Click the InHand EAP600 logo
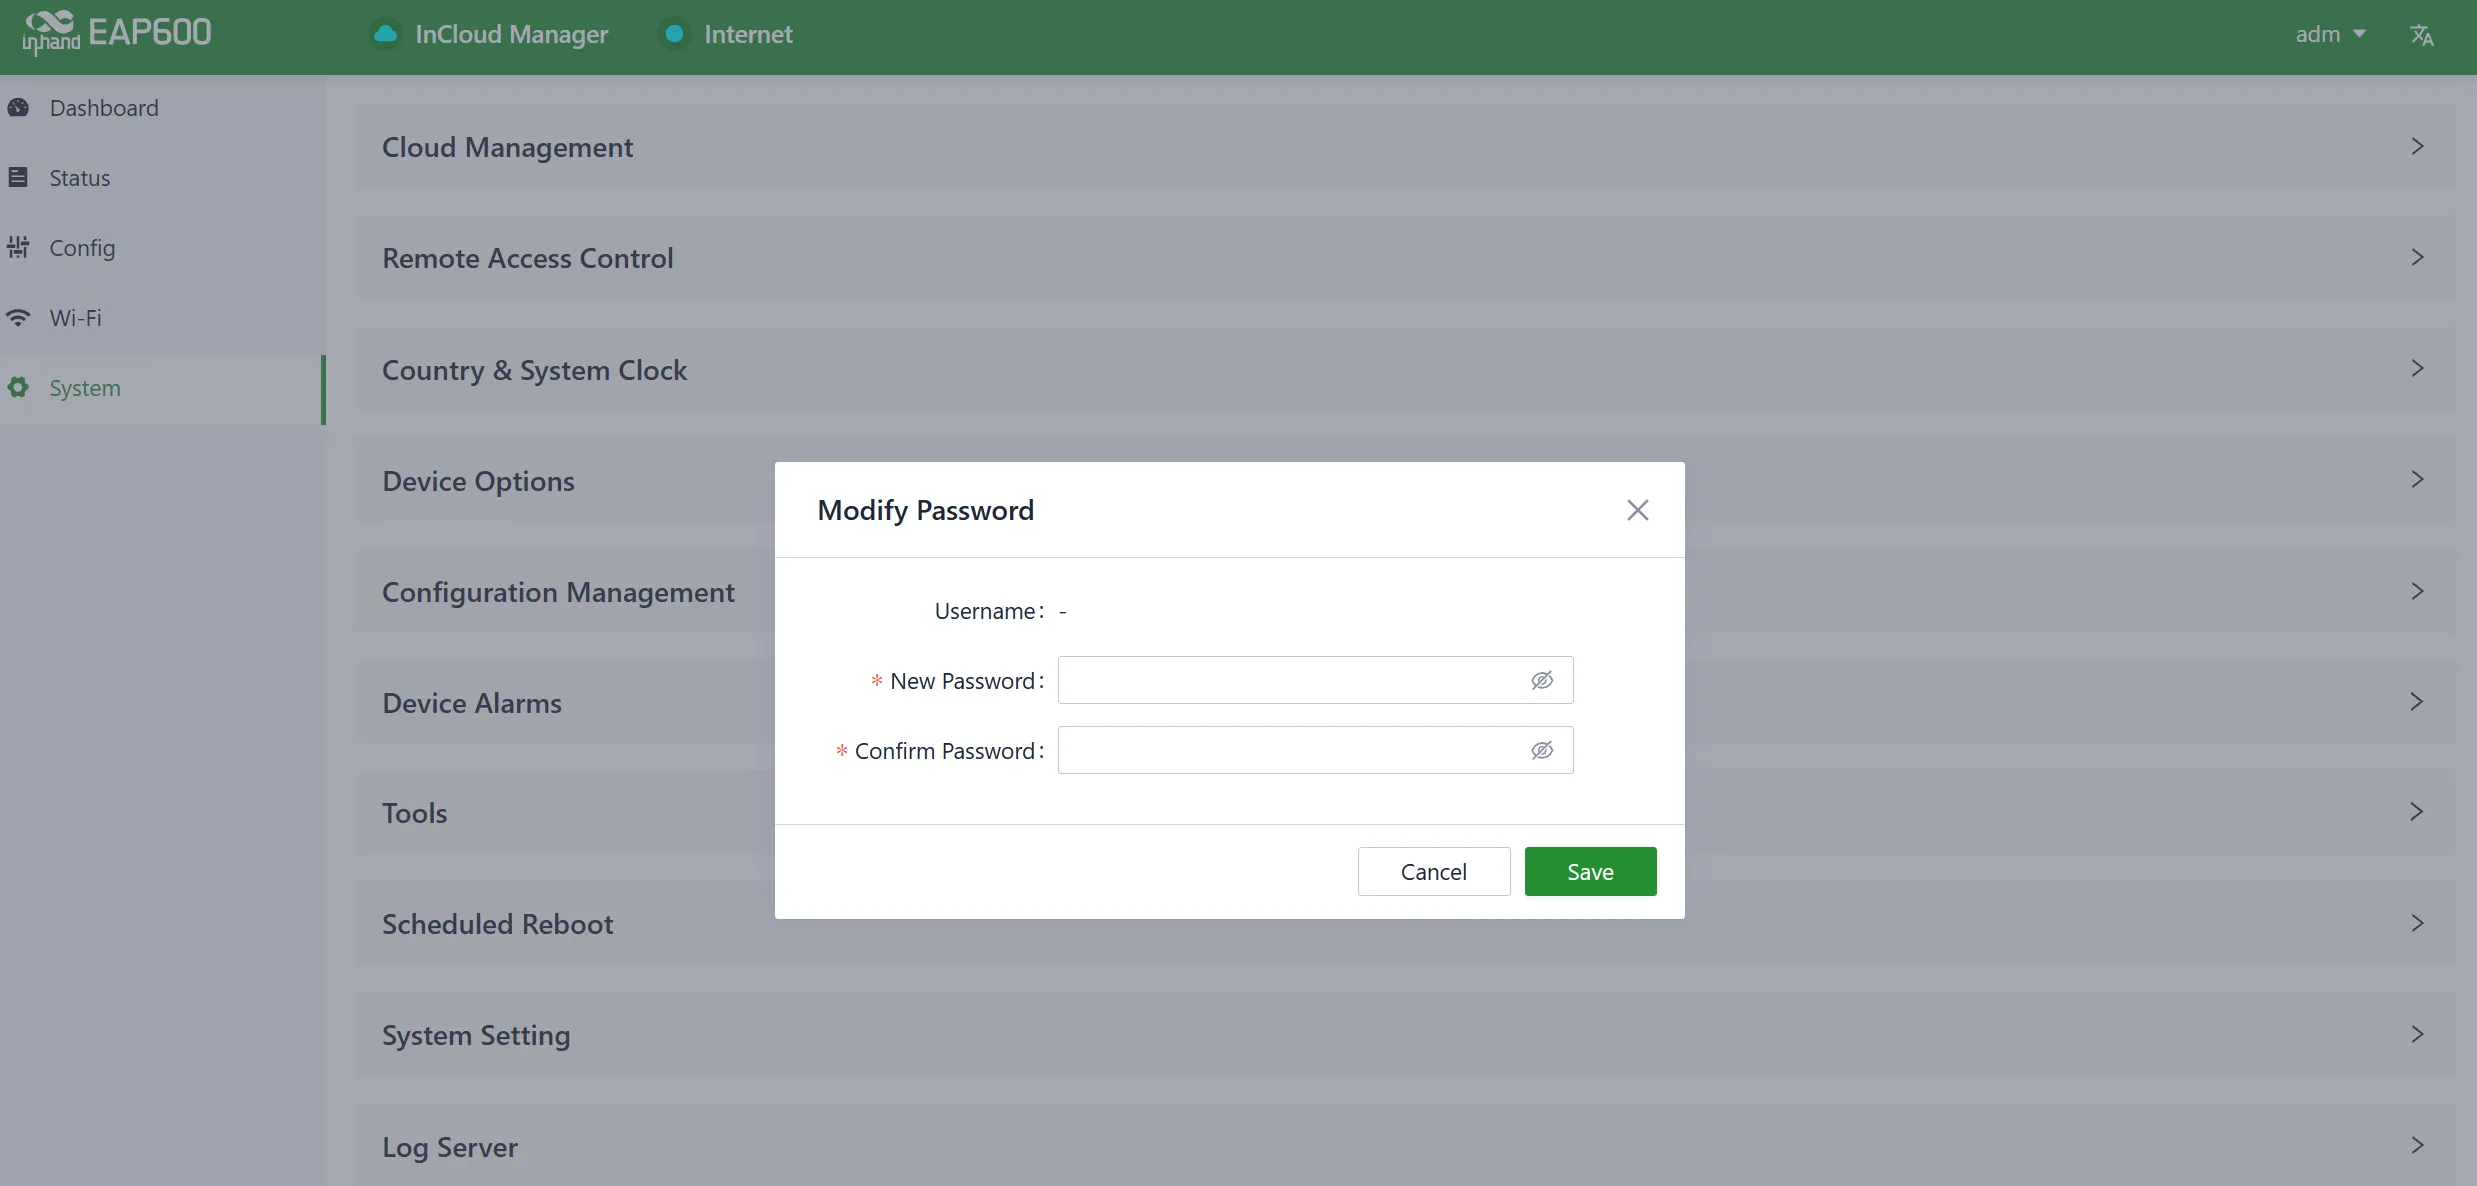The height and width of the screenshot is (1186, 2477). click(116, 33)
